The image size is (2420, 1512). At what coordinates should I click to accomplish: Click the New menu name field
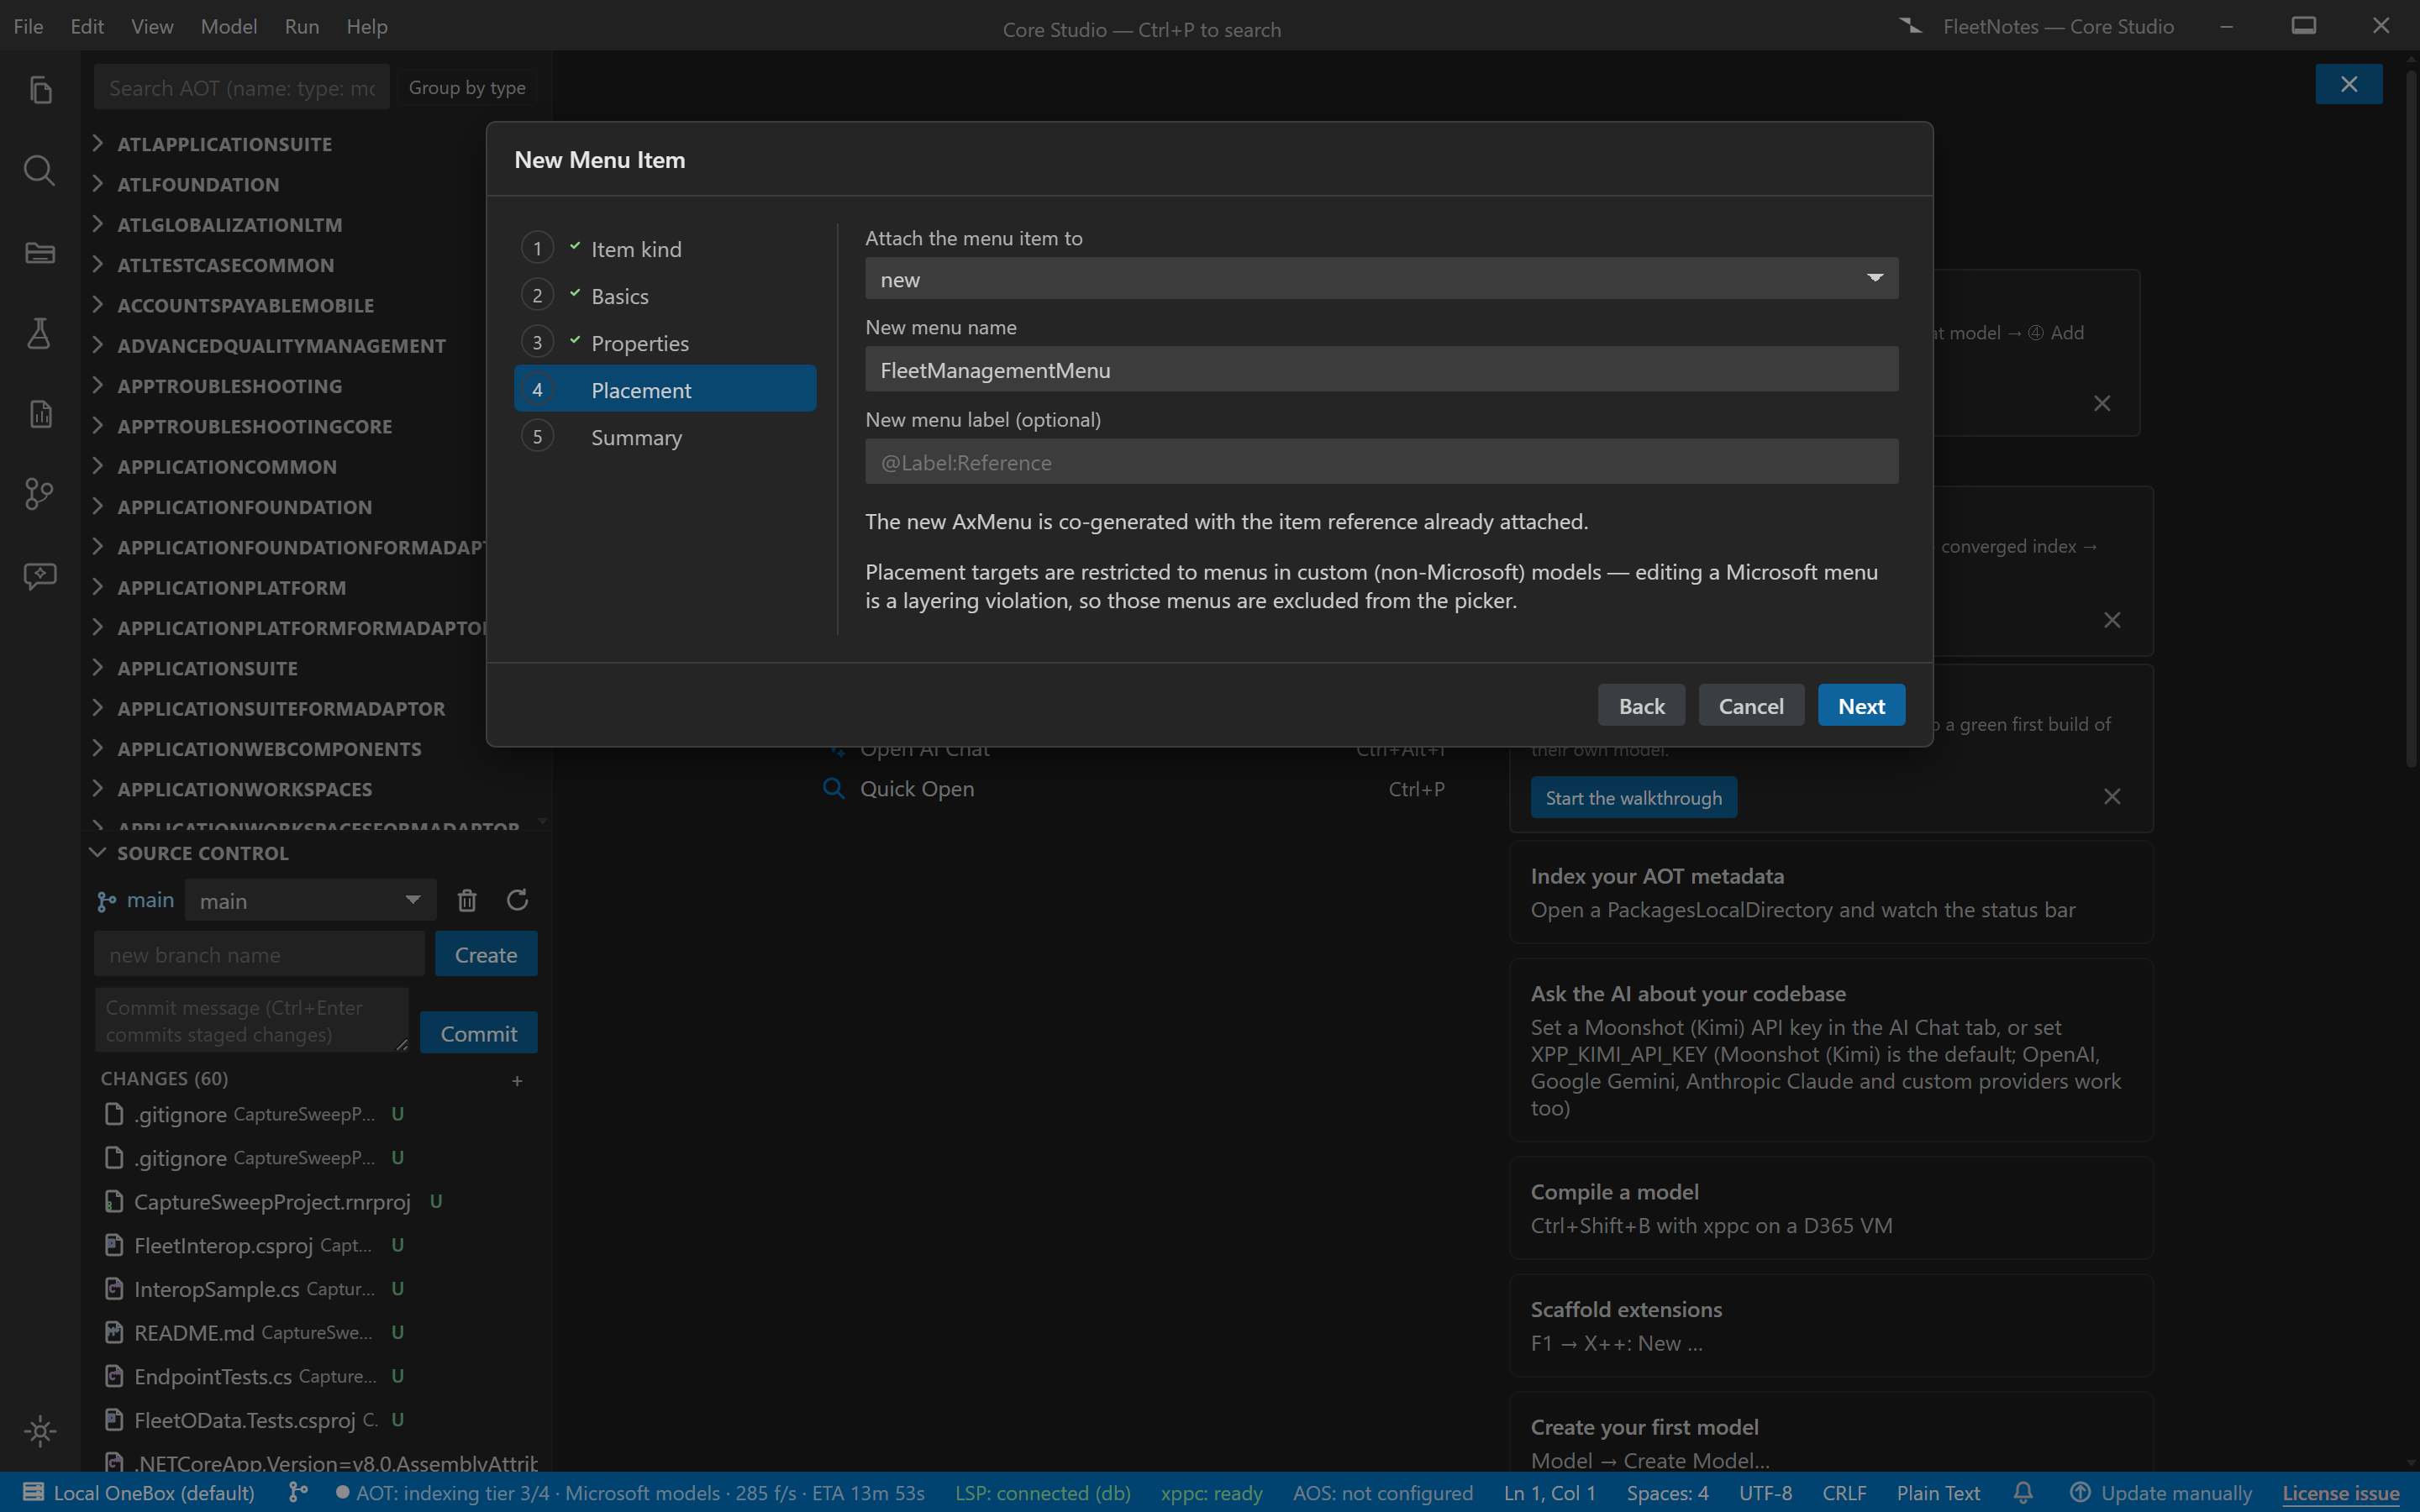point(1381,369)
